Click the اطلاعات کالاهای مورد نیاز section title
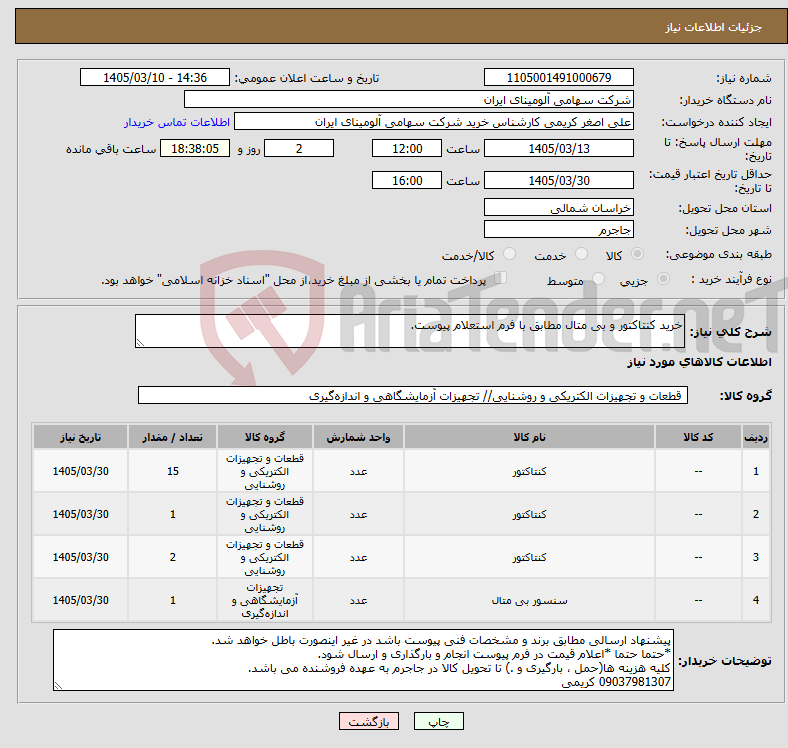This screenshot has height=748, width=788. click(x=699, y=362)
